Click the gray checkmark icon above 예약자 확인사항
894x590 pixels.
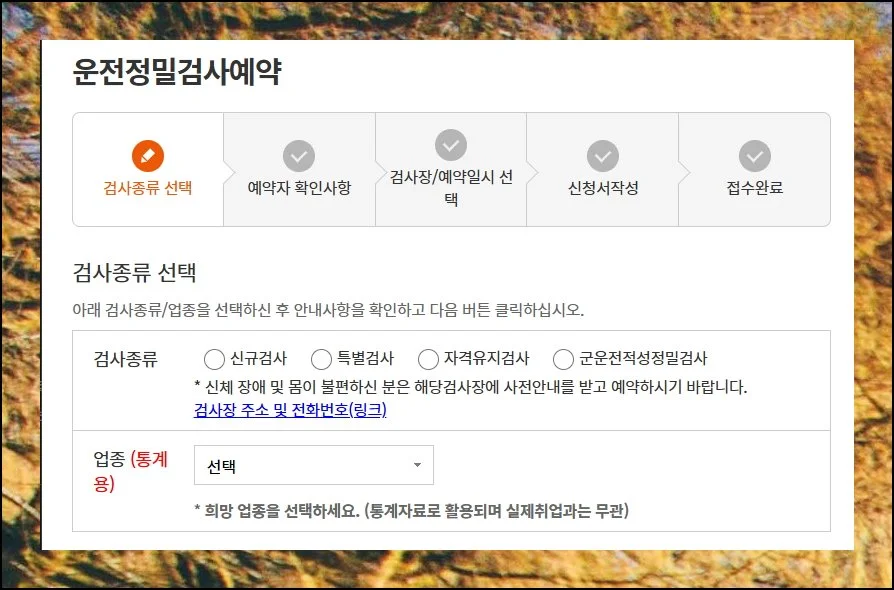(x=300, y=156)
